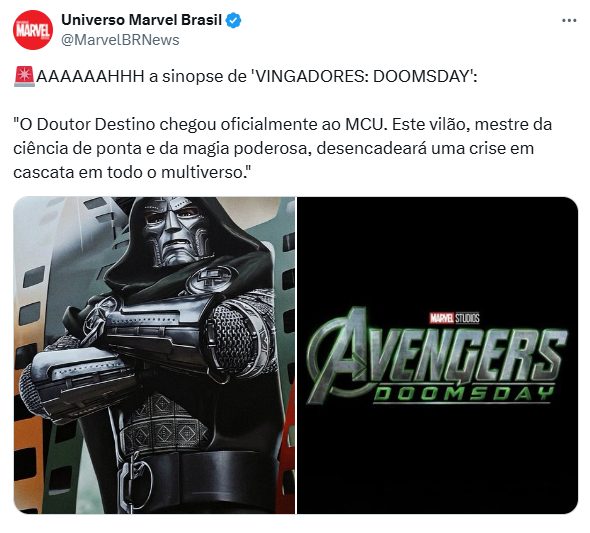Image resolution: width=590 pixels, height=533 pixels.
Task: Click the large Avengers 'A' emblem
Action: [x=339, y=354]
